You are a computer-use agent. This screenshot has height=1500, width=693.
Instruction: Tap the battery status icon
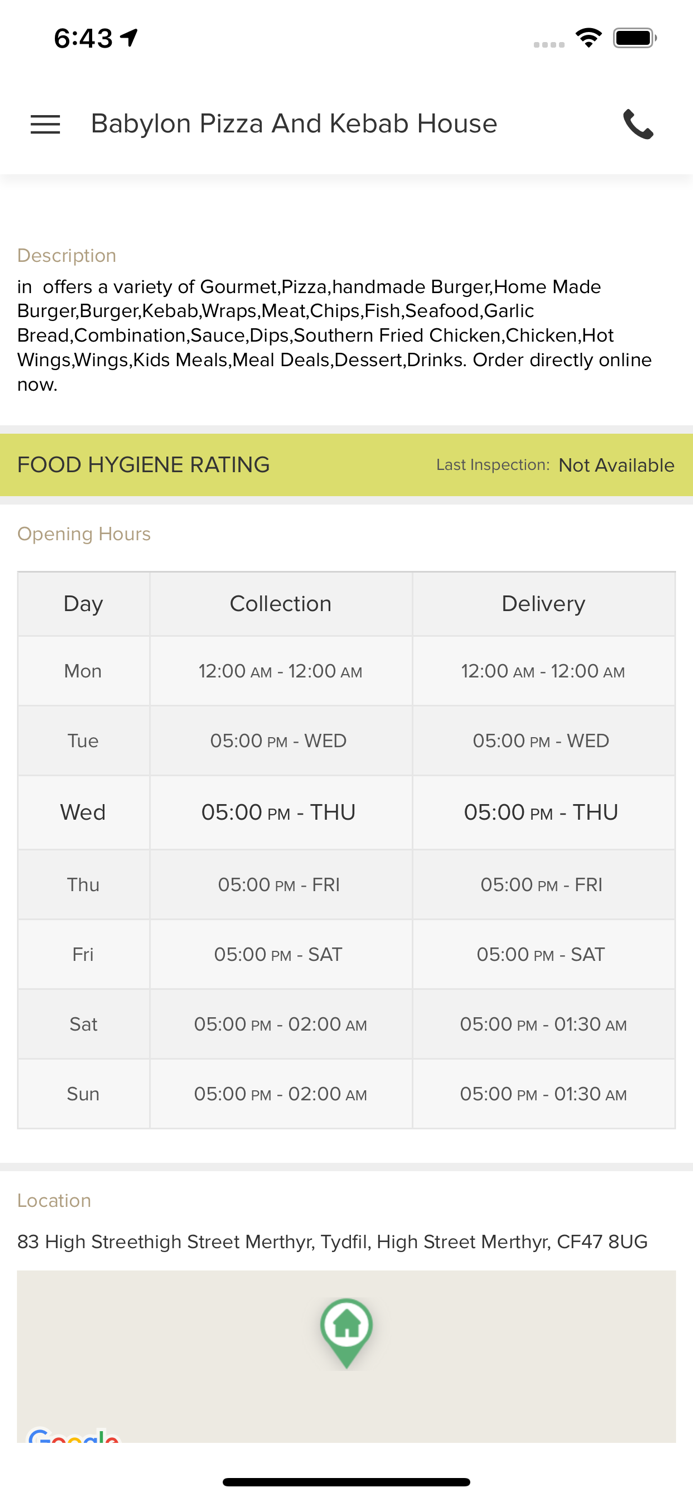pos(634,38)
